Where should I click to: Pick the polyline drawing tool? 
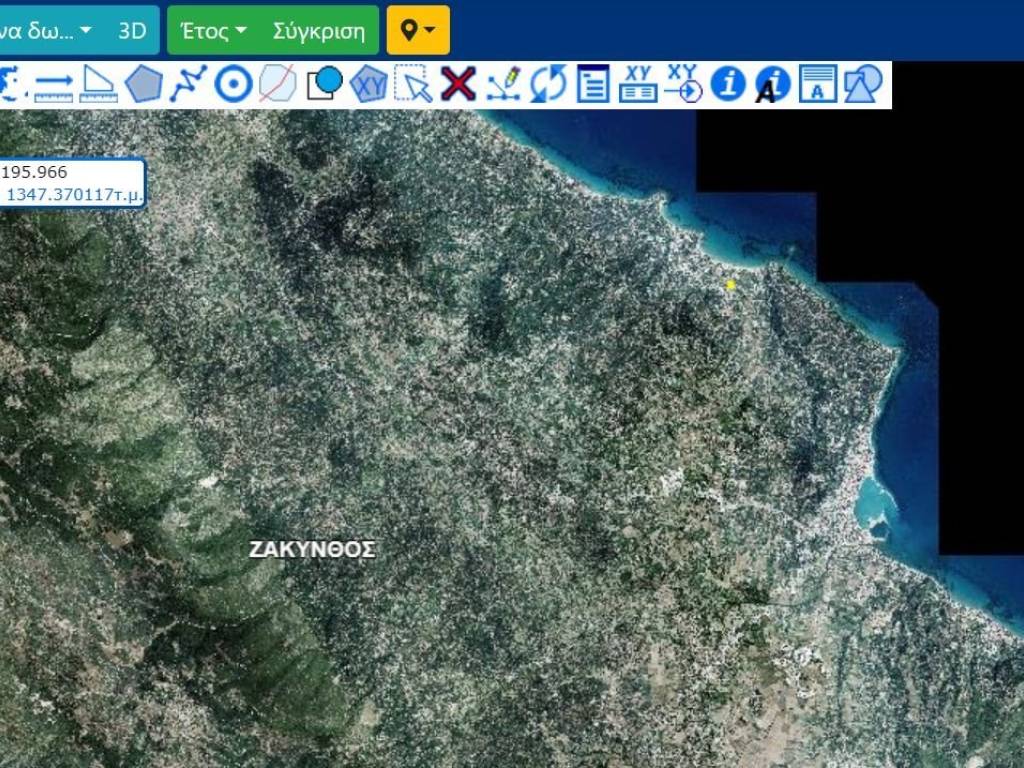(x=188, y=85)
